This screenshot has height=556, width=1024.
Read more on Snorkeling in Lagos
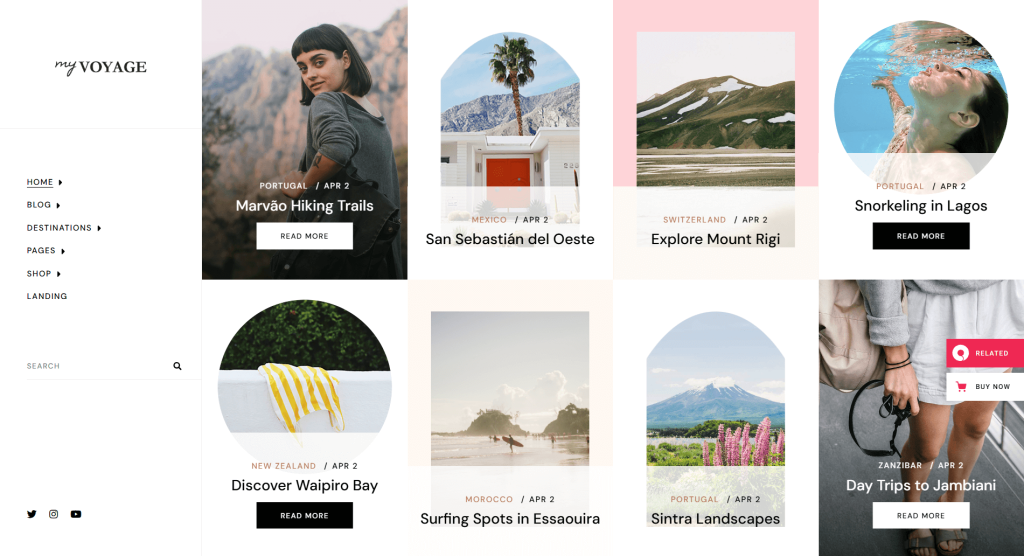pyautogui.click(x=921, y=236)
